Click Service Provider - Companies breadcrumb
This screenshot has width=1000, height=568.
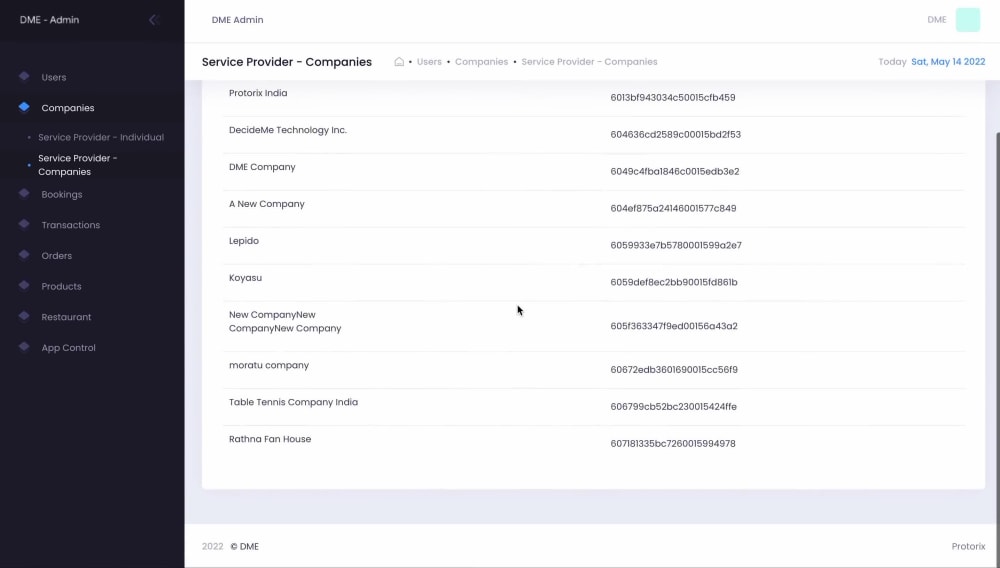tap(589, 62)
